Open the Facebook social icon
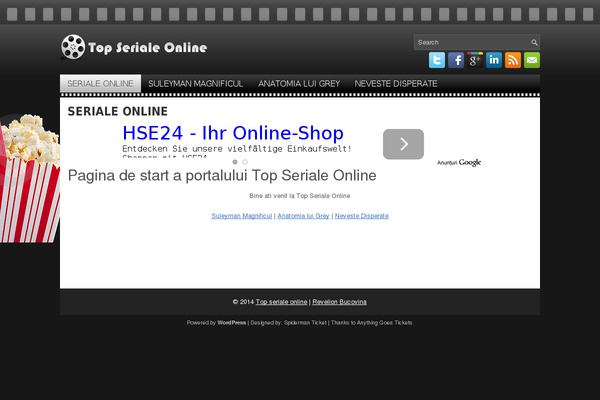 (x=456, y=60)
